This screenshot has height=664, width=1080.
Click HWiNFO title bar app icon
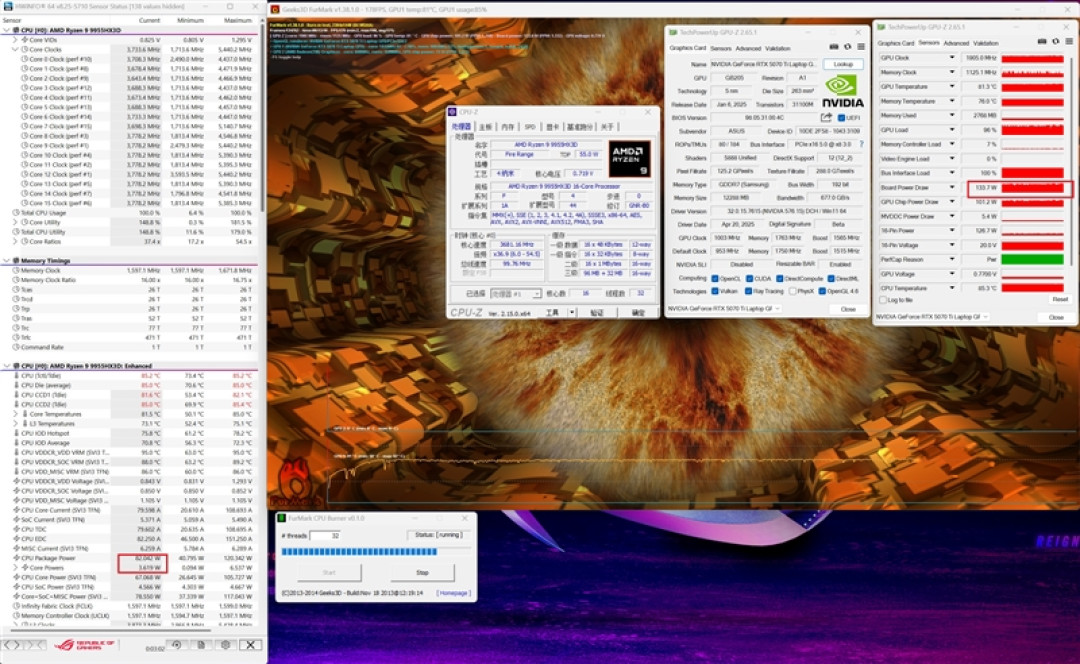pyautogui.click(x=7, y=6)
